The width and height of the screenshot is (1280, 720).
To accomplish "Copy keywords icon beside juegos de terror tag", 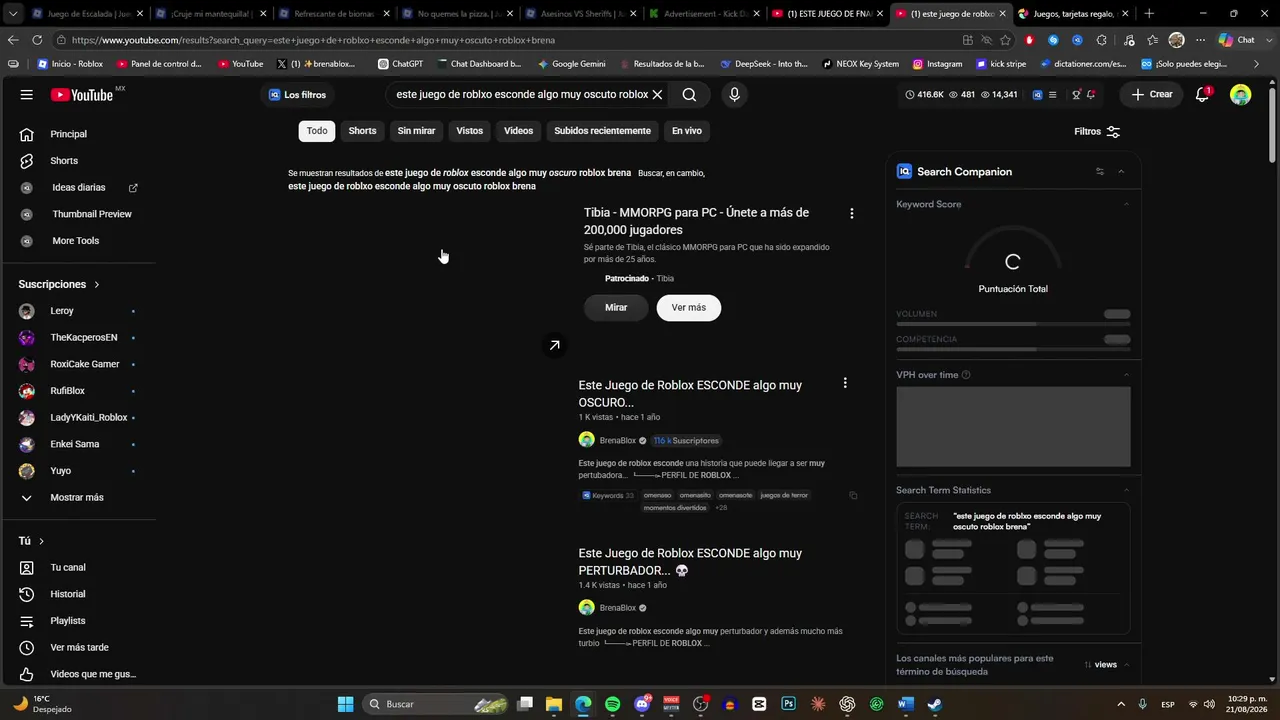I will [x=853, y=495].
